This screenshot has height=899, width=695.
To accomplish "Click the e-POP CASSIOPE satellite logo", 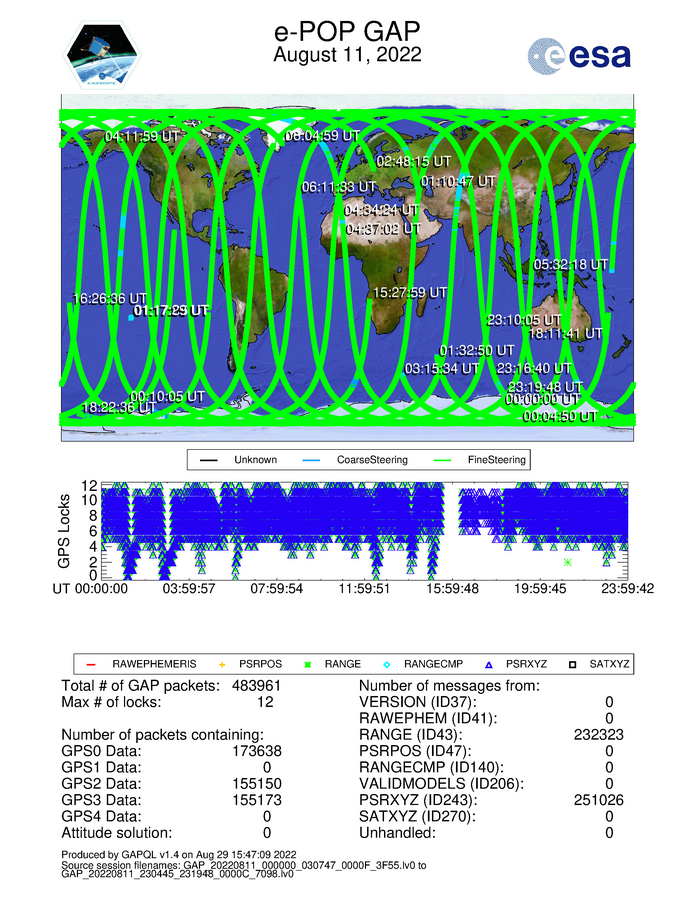I will click(x=103, y=56).
